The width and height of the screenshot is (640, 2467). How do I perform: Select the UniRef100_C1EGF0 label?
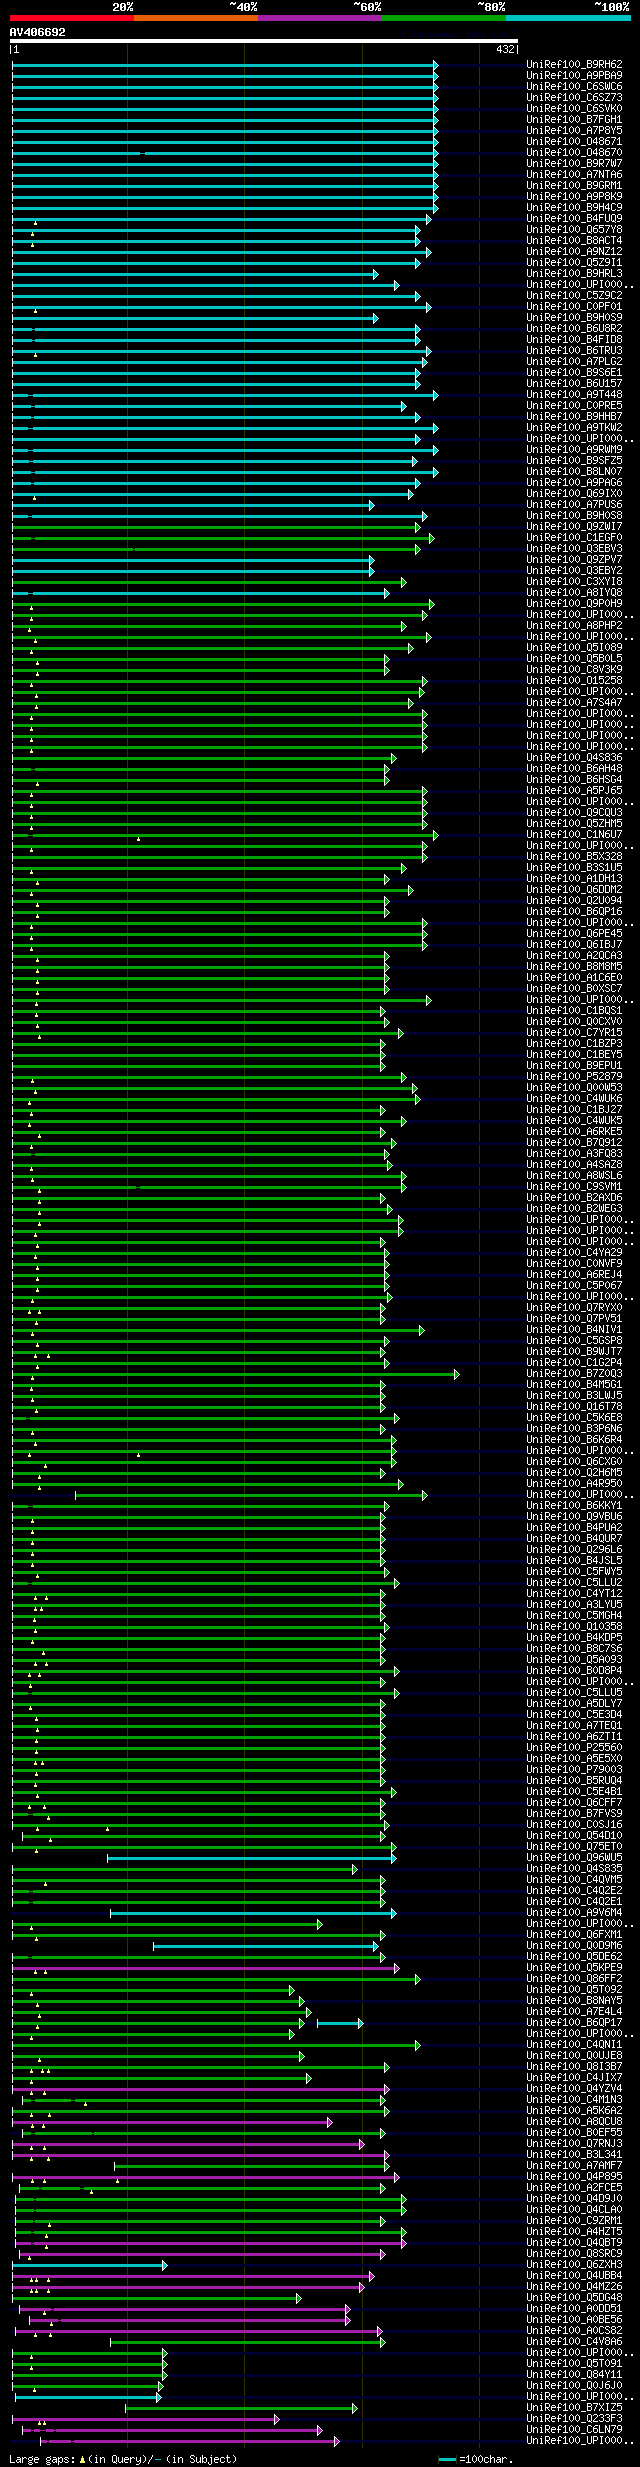pos(574,538)
